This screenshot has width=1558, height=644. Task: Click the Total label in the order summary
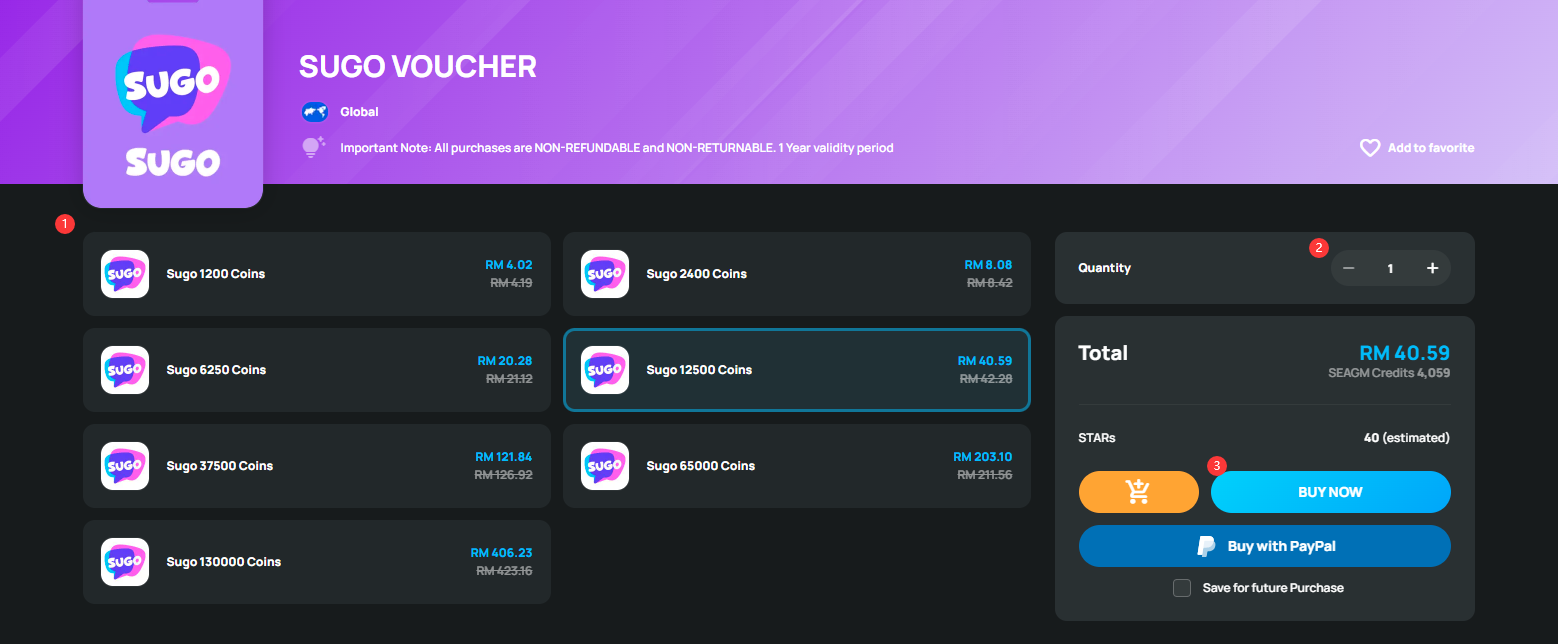pos(1103,353)
